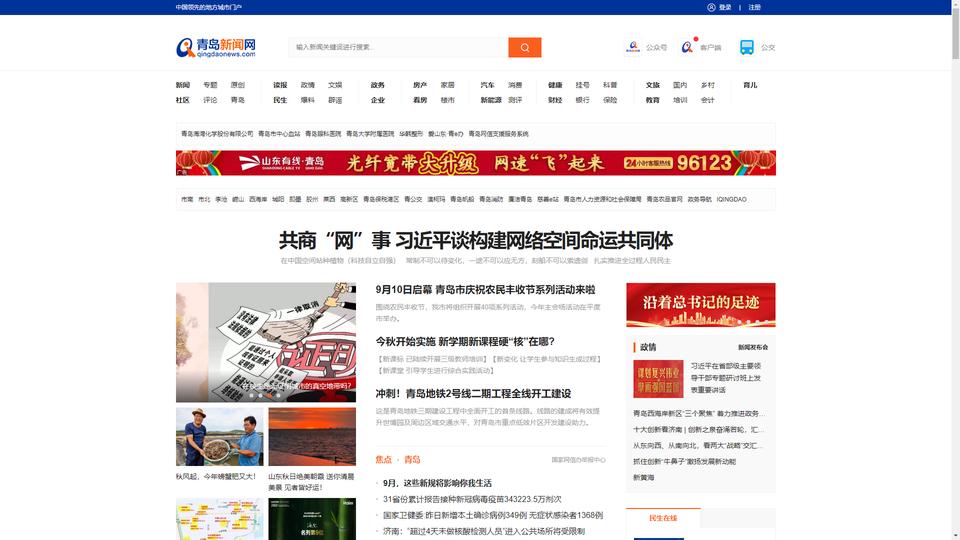Focus the news keyword search field
Image resolution: width=960 pixels, height=540 pixels.
(398, 47)
